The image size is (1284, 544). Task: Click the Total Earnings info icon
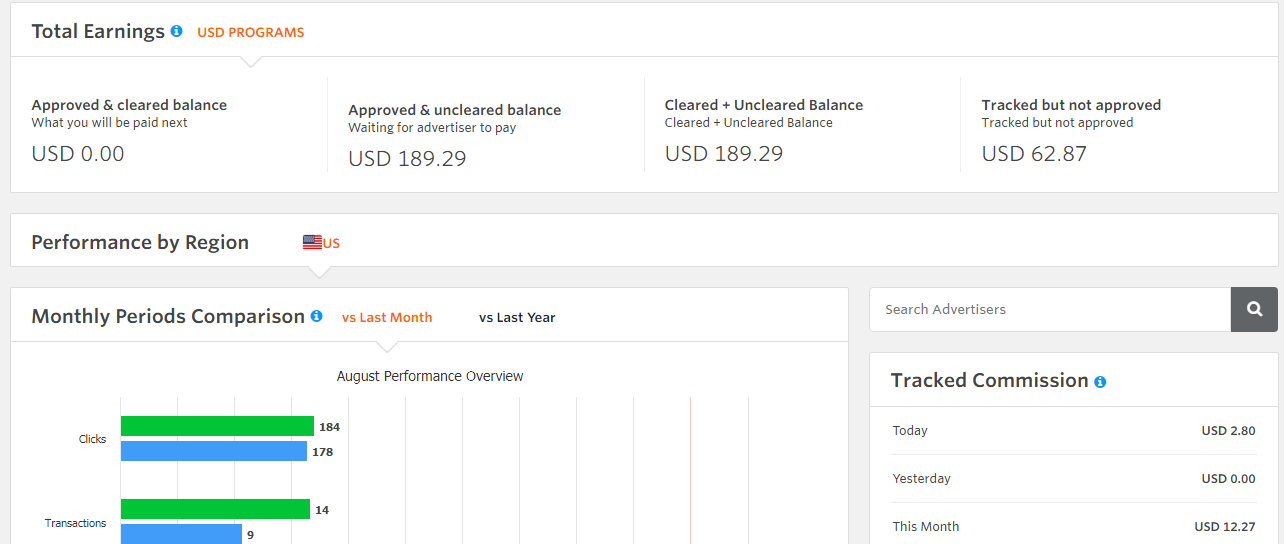click(177, 31)
